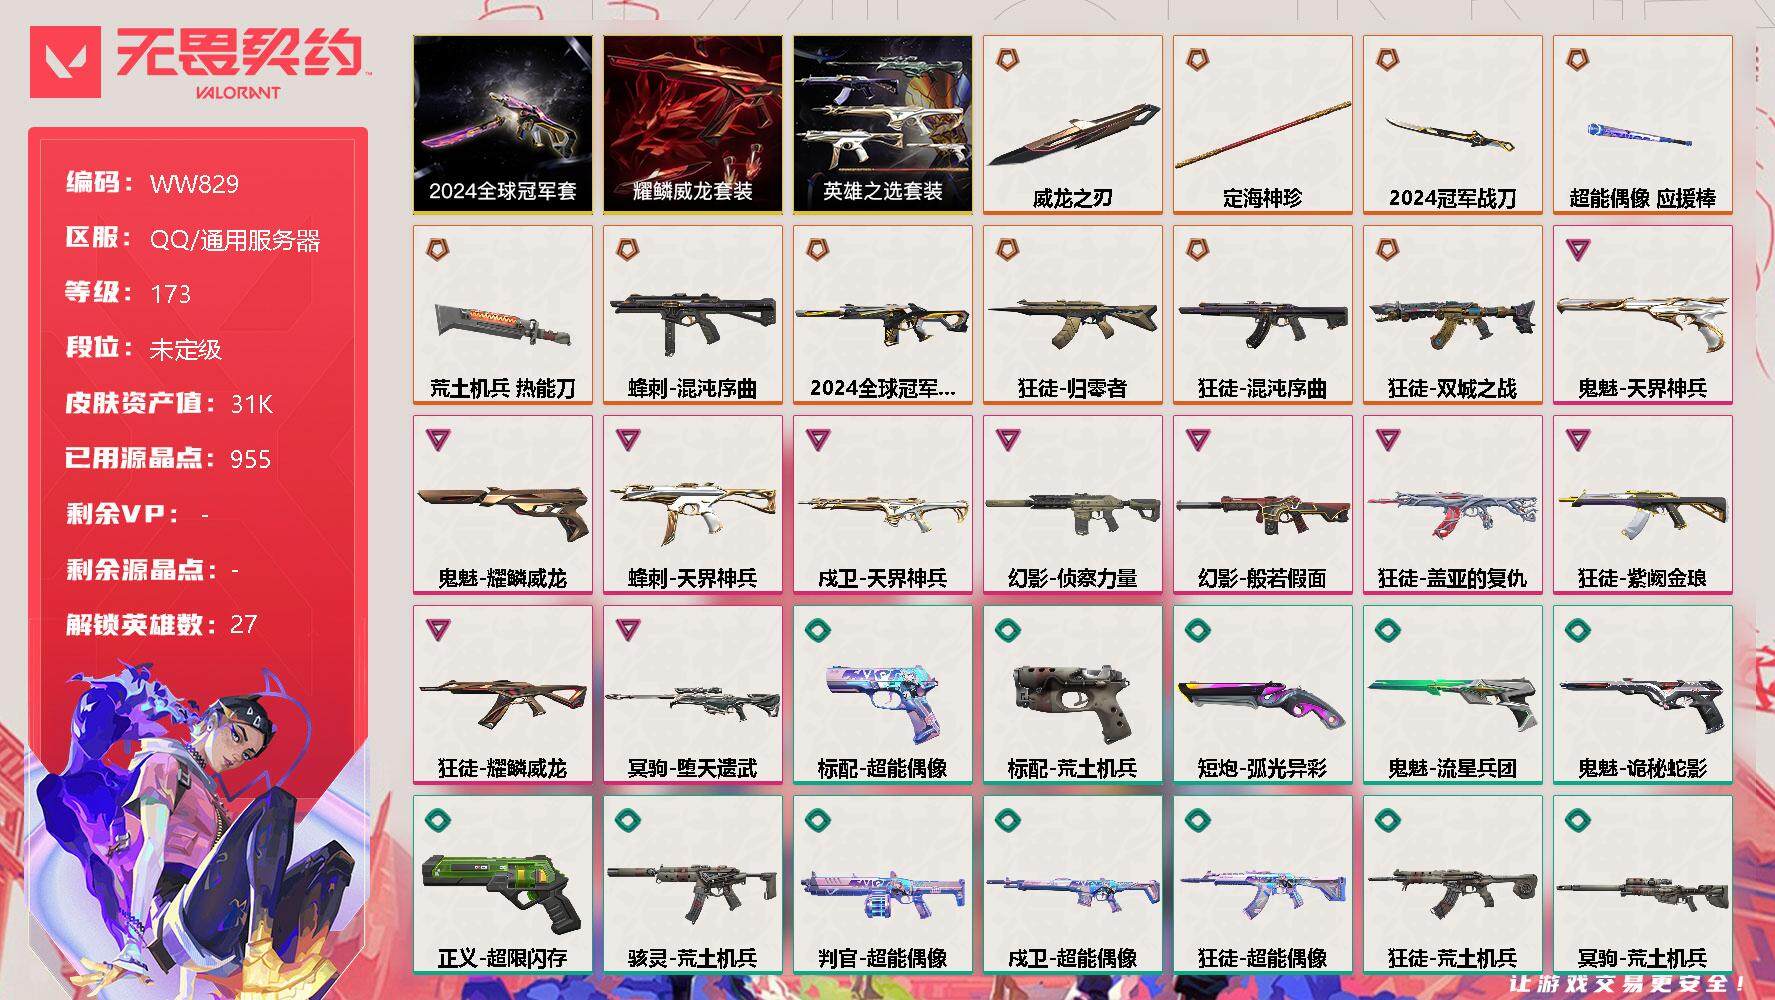
Task: Select the 2024全球冠军套 bundle thumbnail
Action: 502,124
